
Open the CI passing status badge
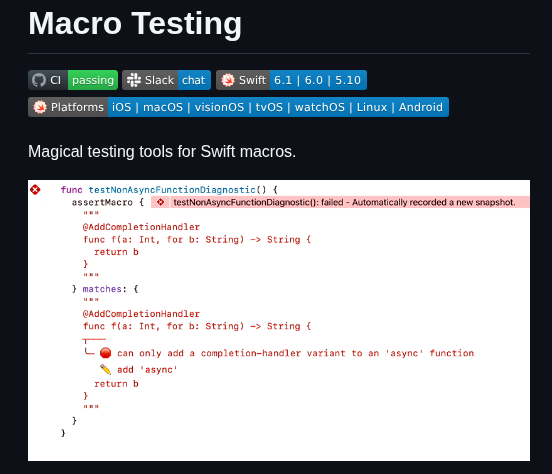(73, 80)
